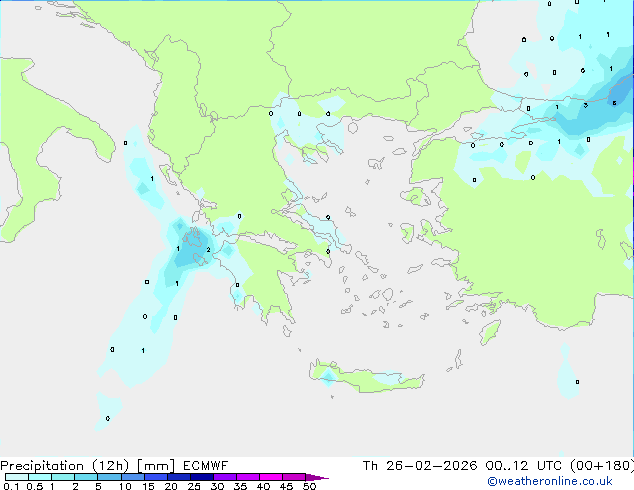Pick the 10–15 mm legend color swatch
Image resolution: width=634 pixels, height=490 pixels.
[132, 477]
